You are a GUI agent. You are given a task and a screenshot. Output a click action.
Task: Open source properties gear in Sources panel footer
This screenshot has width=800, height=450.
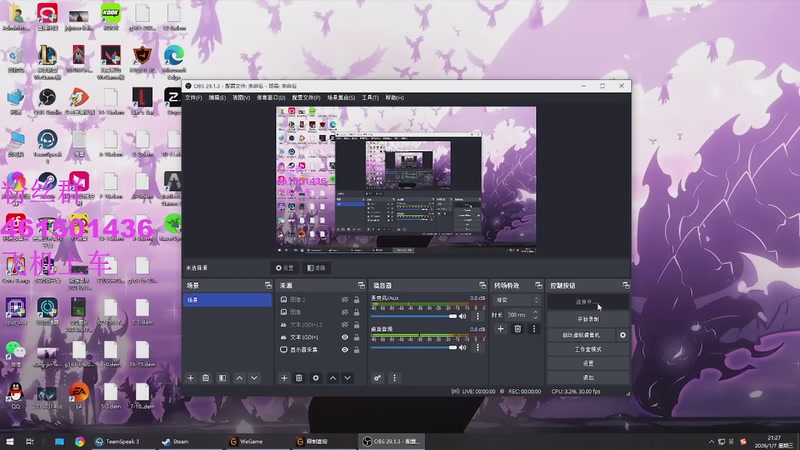tap(316, 378)
